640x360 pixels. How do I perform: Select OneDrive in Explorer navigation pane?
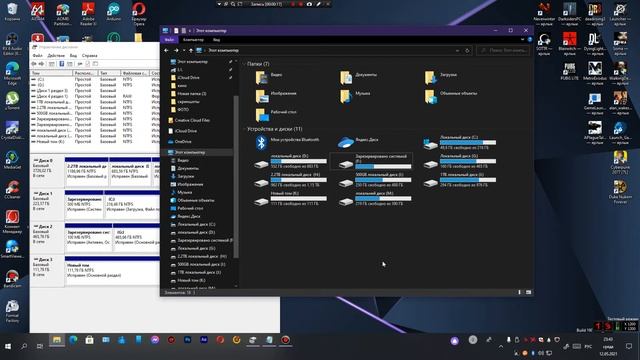(183, 142)
